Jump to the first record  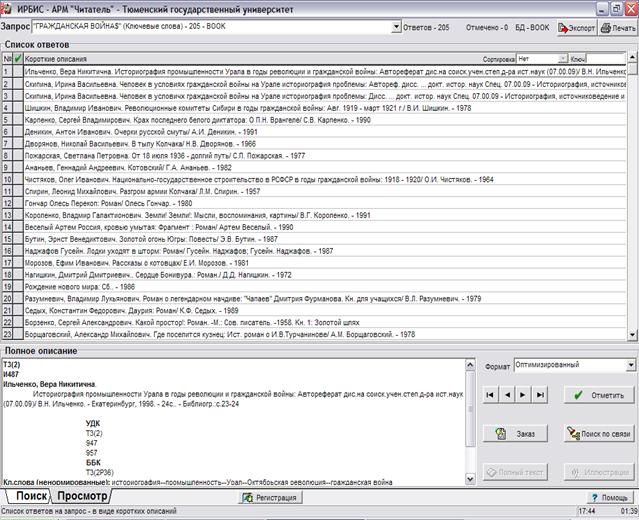point(490,395)
